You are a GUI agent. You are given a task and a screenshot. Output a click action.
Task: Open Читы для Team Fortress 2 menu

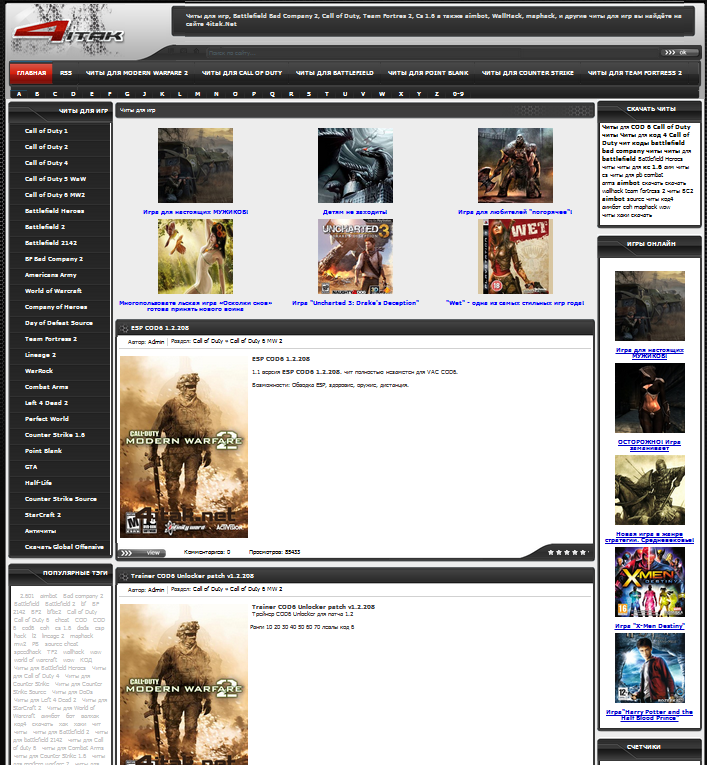click(x=635, y=73)
